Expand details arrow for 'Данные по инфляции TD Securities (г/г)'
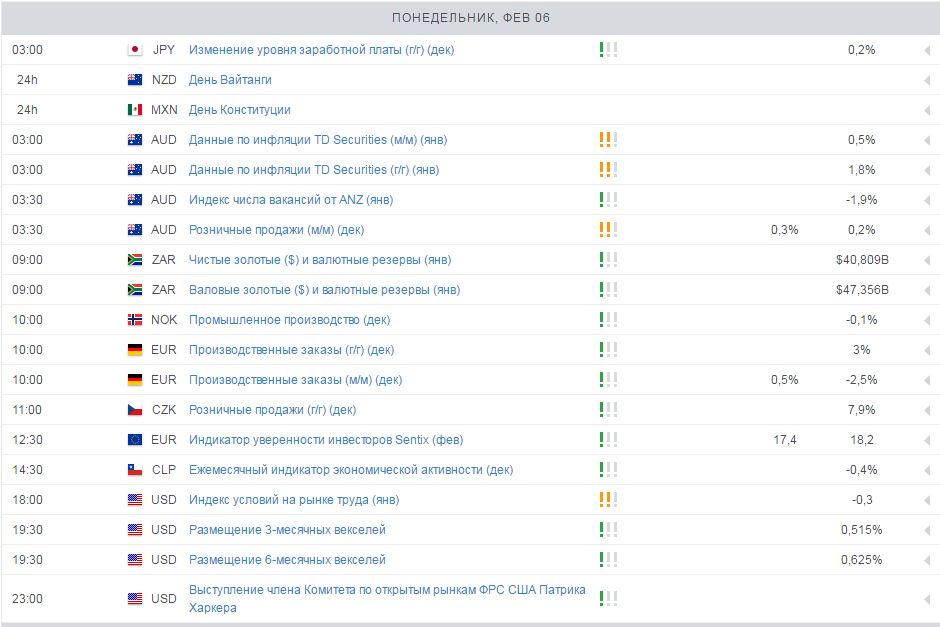 coord(927,171)
